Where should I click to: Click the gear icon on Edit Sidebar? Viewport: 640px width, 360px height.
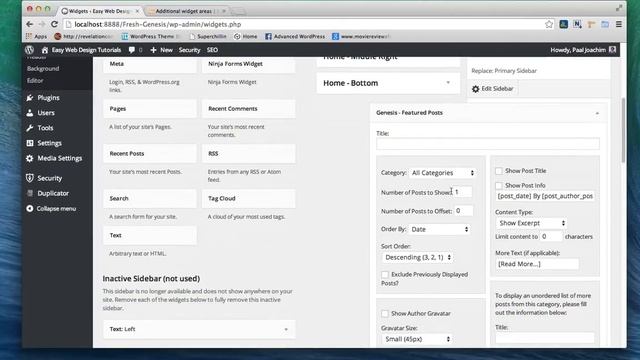476,89
